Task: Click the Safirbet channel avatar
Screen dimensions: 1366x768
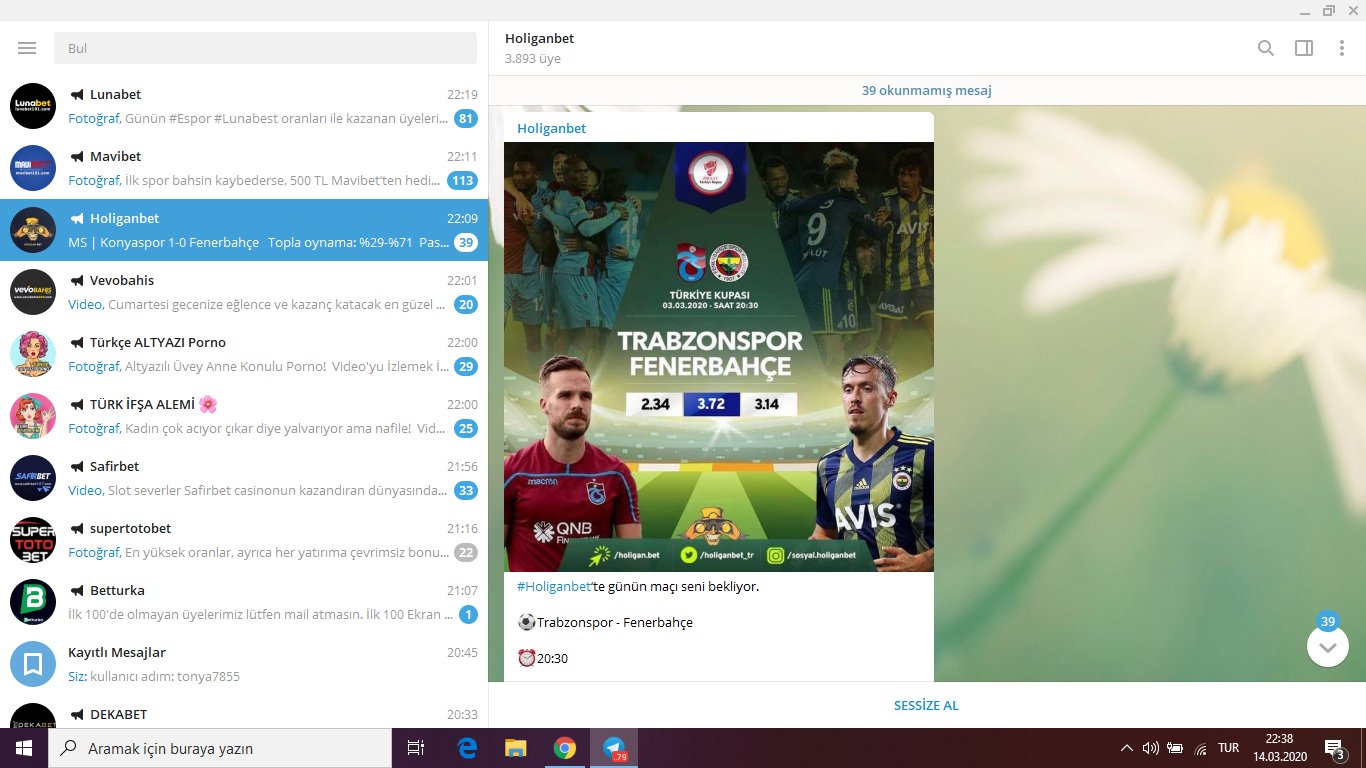Action: 33,478
